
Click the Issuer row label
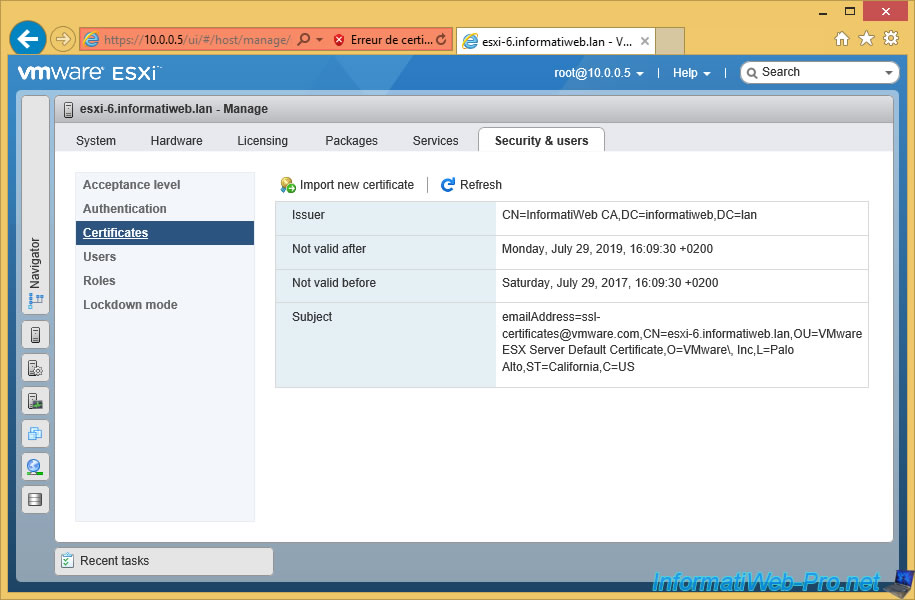pyautogui.click(x=308, y=215)
